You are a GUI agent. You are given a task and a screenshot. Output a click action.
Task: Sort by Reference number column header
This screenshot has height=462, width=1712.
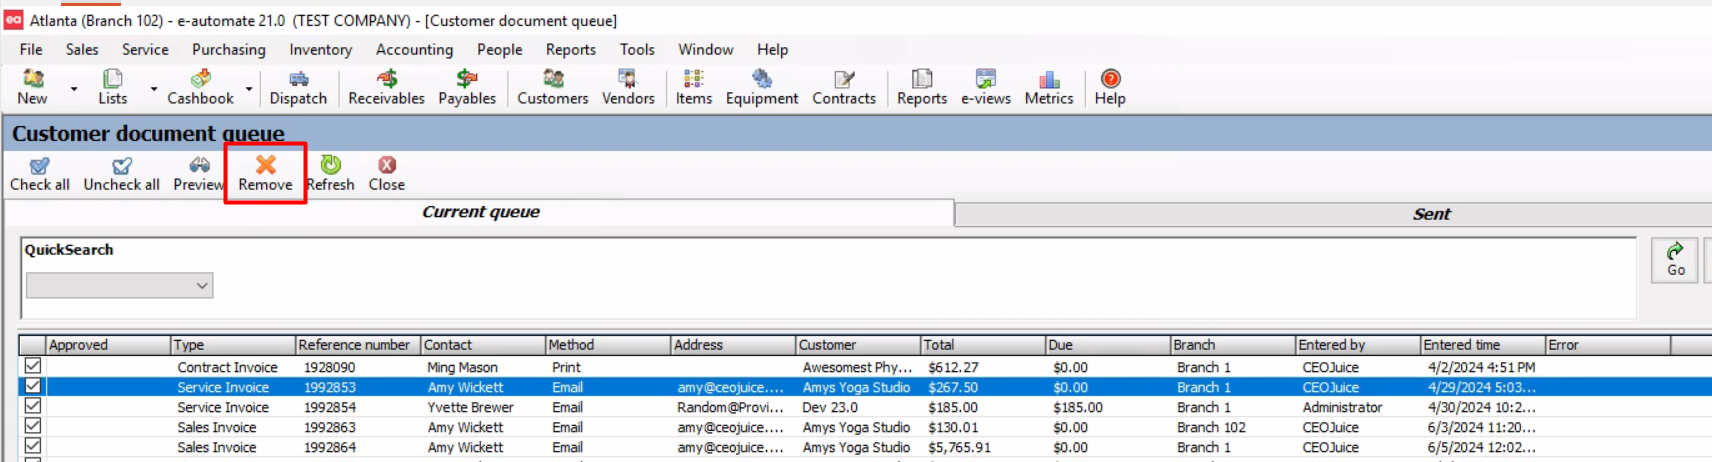(x=358, y=345)
